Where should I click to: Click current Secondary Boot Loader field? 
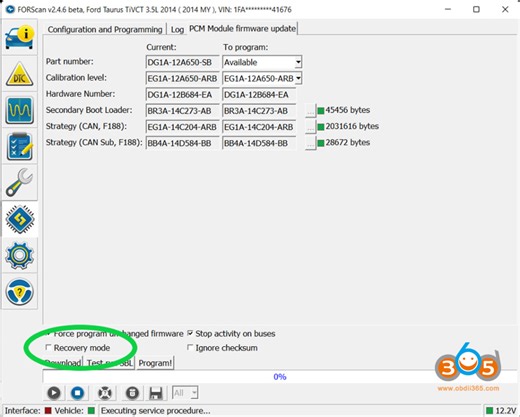click(183, 111)
